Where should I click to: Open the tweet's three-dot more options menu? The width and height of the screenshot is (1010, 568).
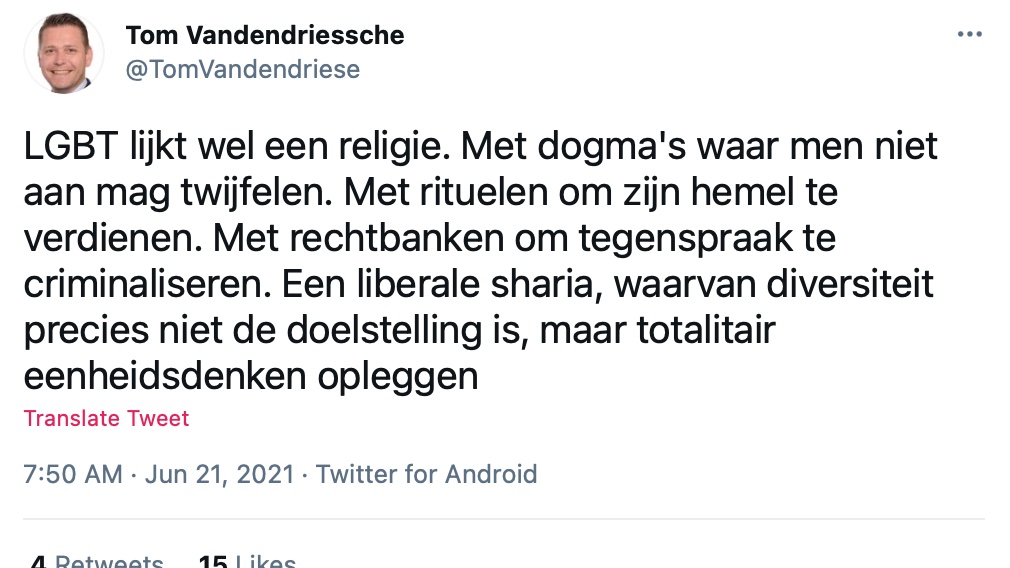click(x=969, y=34)
